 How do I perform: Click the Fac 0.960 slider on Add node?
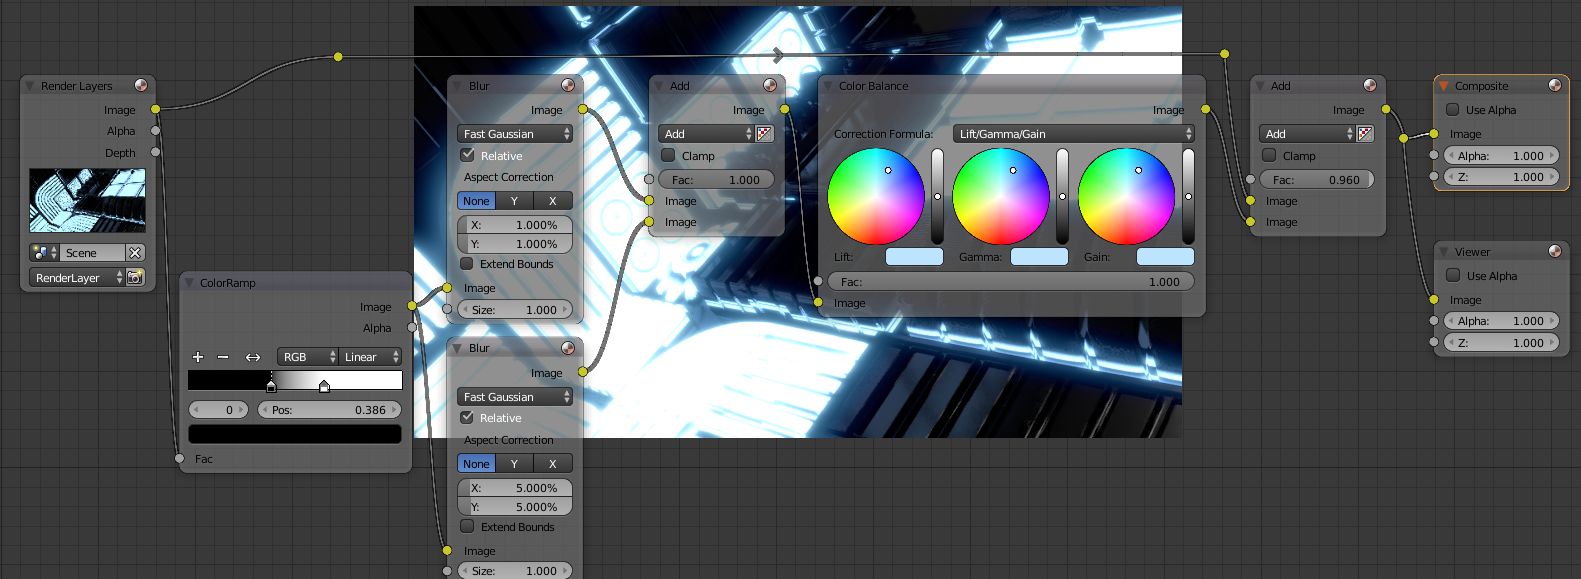point(1316,180)
